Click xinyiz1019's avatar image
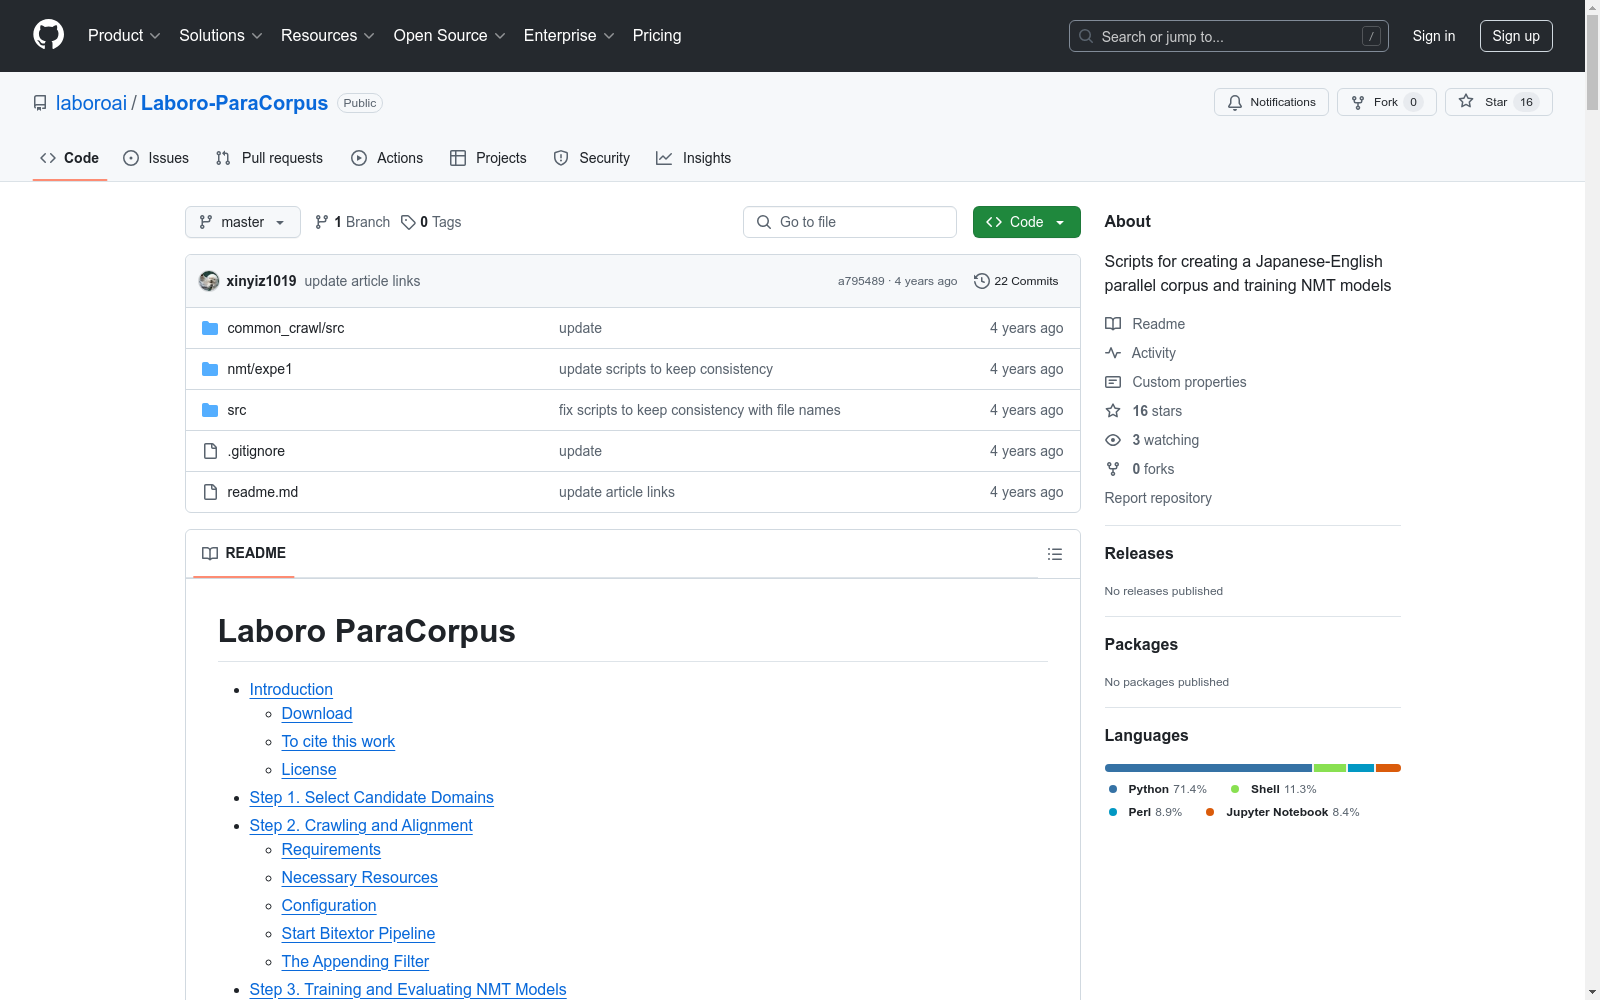 (x=209, y=281)
